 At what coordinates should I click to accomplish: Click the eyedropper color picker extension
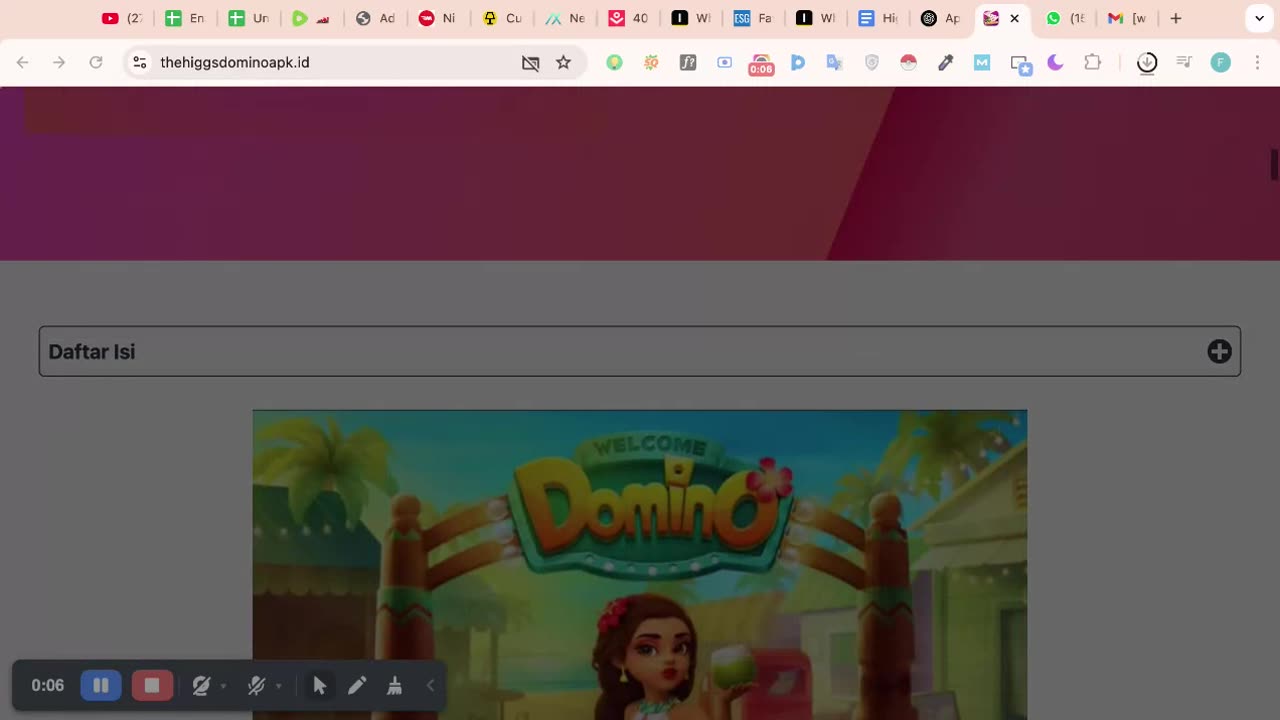[945, 62]
